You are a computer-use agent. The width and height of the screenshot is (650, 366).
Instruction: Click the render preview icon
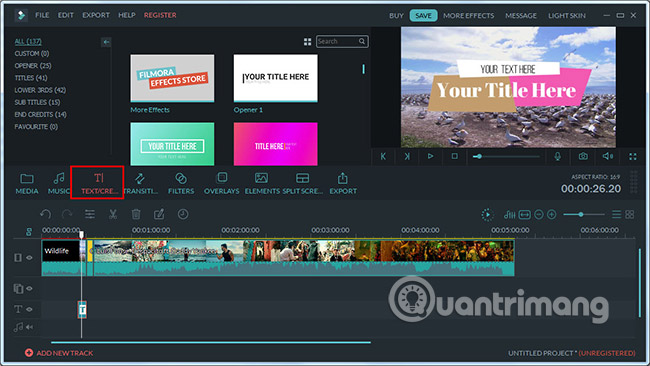[487, 215]
